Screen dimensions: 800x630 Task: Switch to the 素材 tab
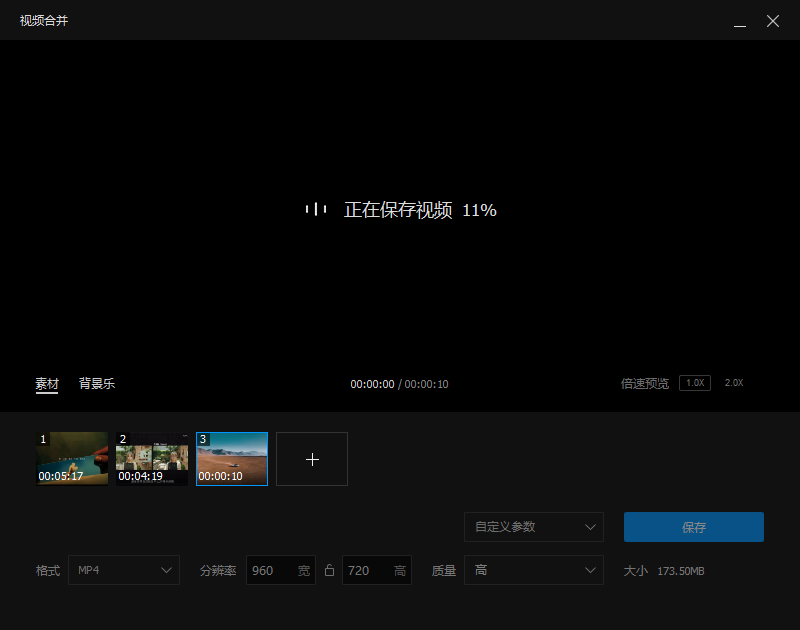tap(47, 383)
